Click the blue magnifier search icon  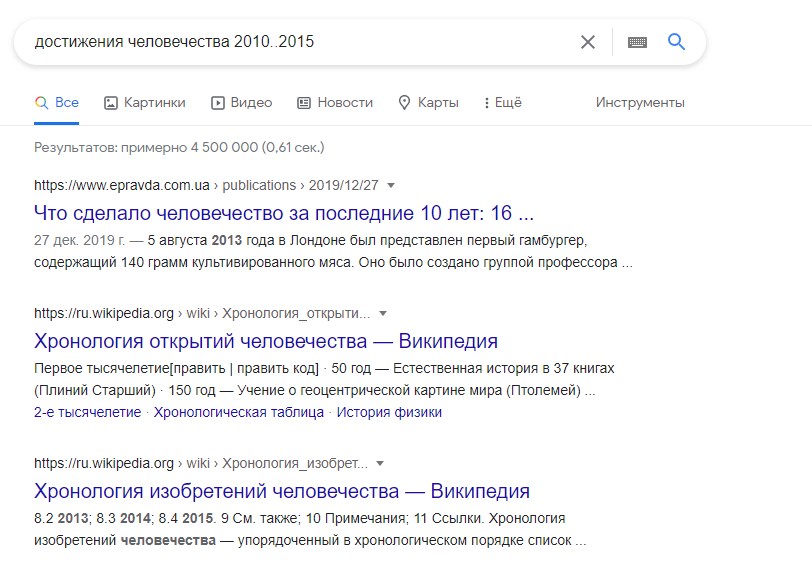(x=676, y=41)
